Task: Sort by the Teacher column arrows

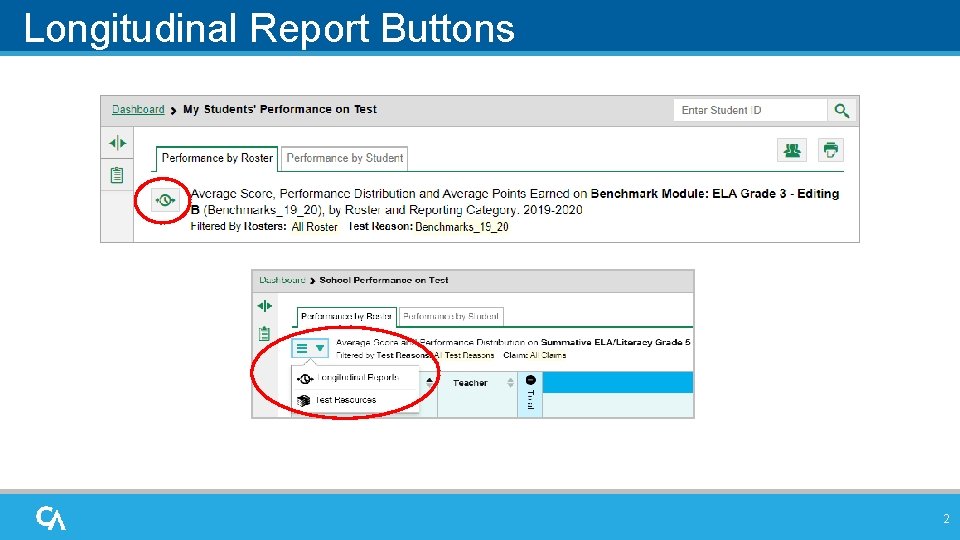Action: click(x=511, y=383)
